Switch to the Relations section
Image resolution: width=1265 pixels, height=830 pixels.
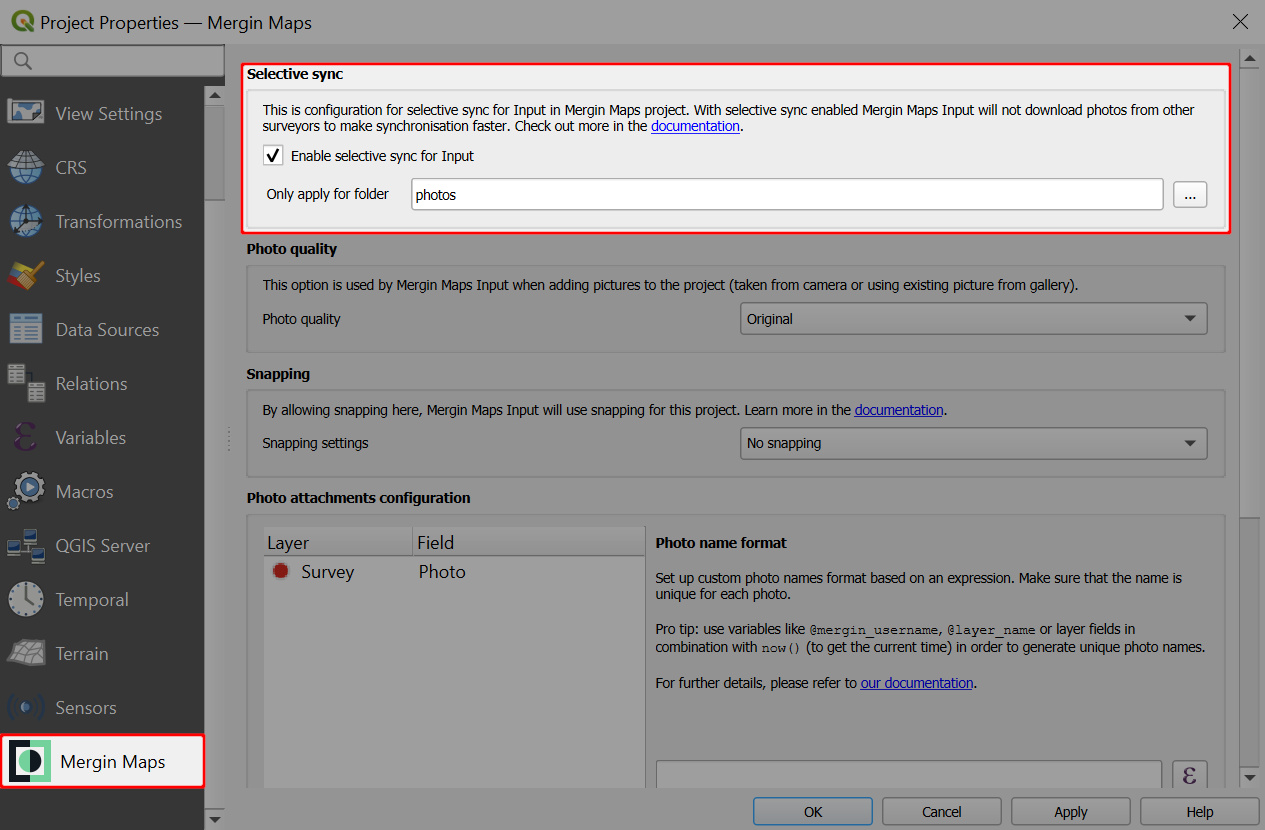point(91,384)
